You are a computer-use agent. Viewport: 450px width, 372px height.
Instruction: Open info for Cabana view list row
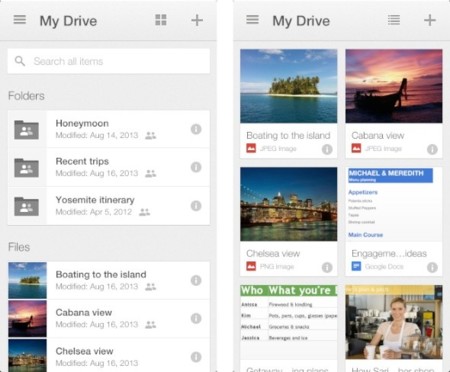pos(196,318)
